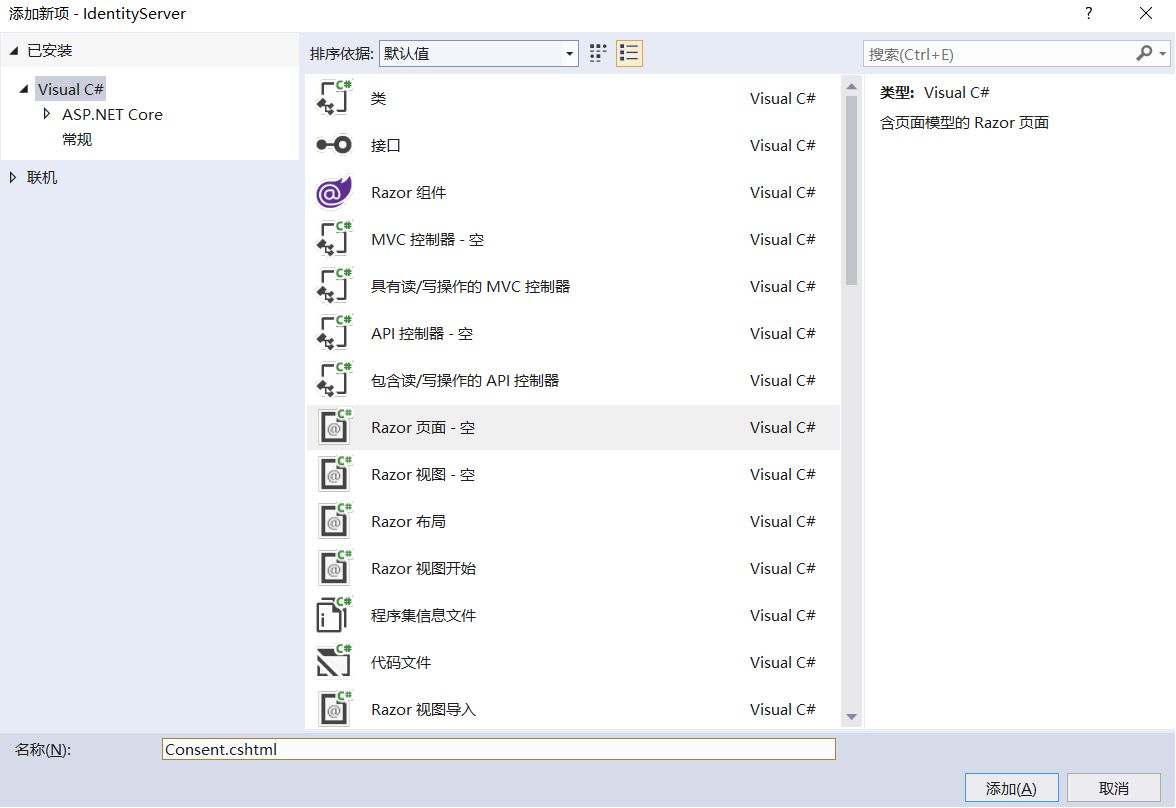Viewport: 1176px width, 808px height.
Task: Select the Visual C# category
Action: coord(70,89)
